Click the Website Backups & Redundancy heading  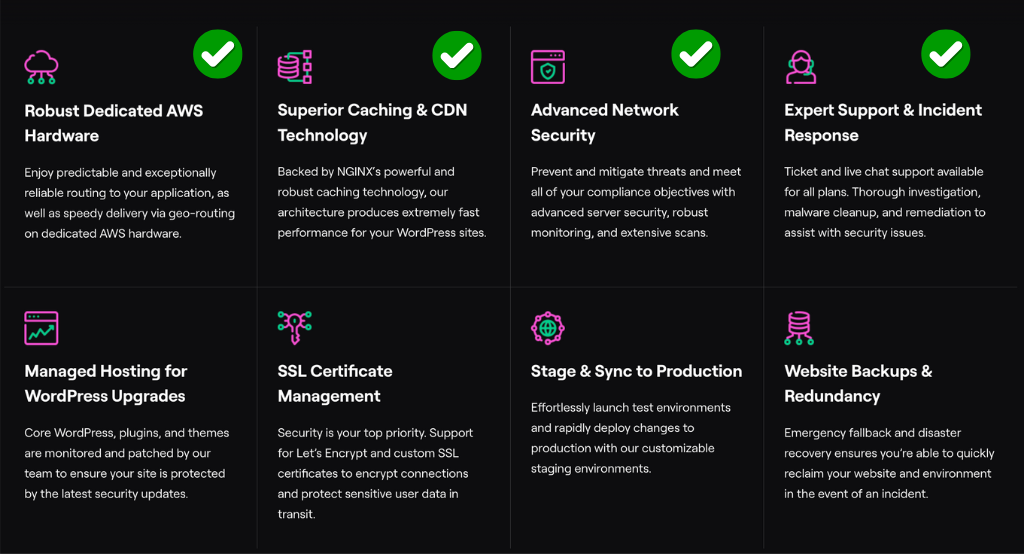pyautogui.click(x=858, y=384)
